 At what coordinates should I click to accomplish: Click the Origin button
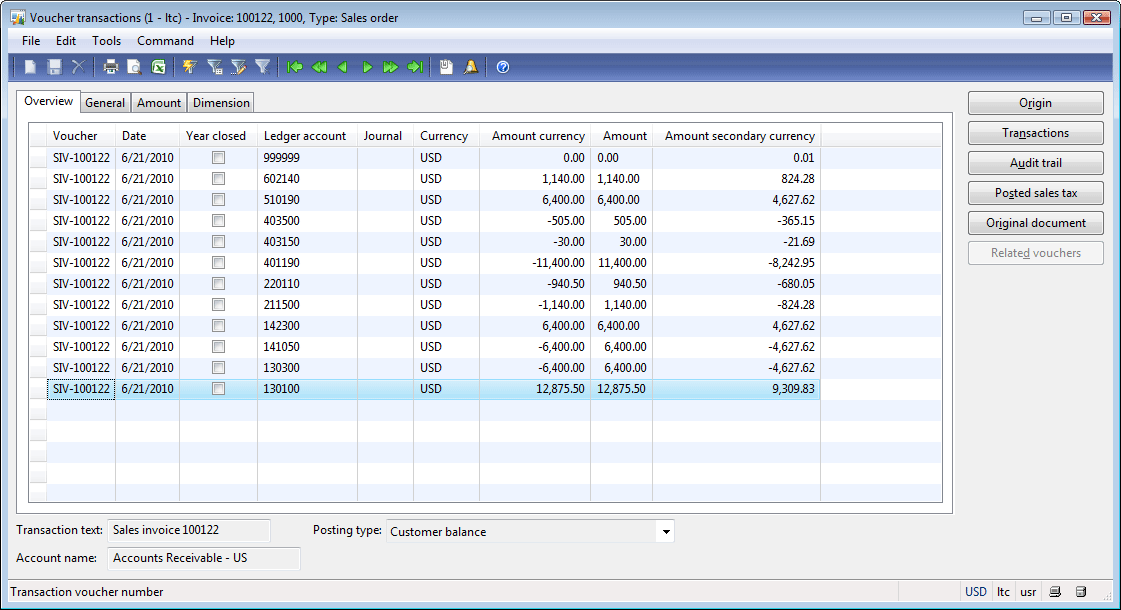pyautogui.click(x=1035, y=103)
